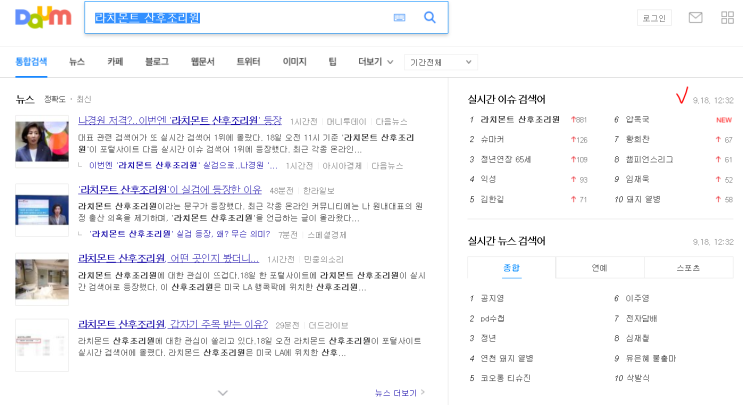Open headline '실검에 등장한 이유'
Image resolution: width=743 pixels, height=405 pixels.
point(170,189)
